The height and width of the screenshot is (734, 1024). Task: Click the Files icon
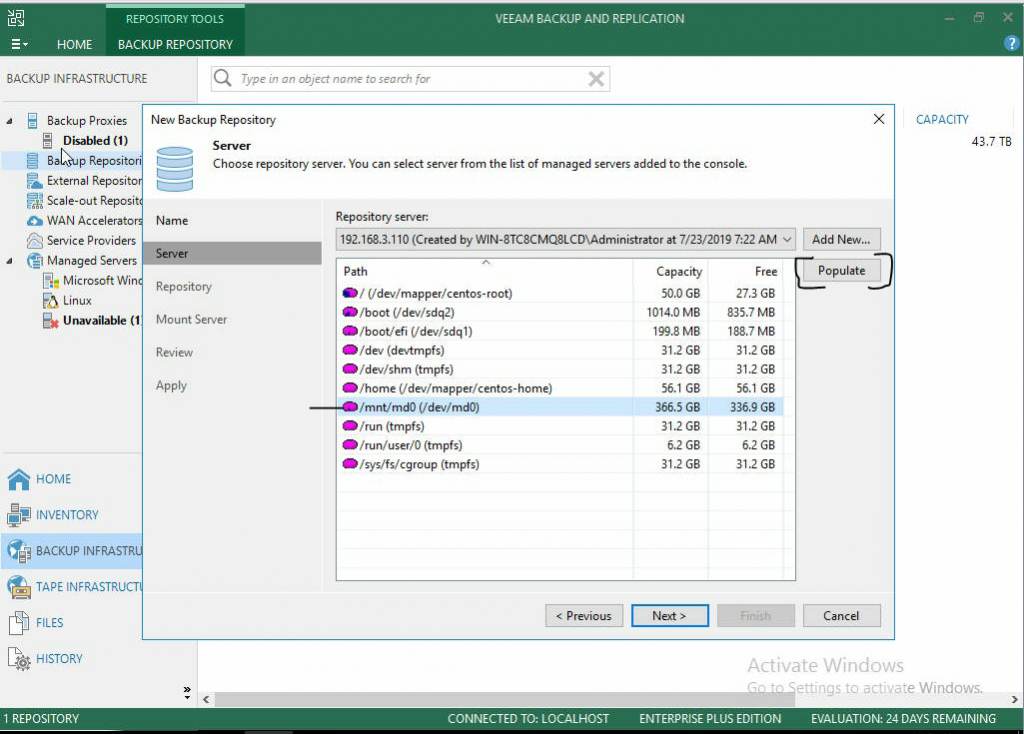click(19, 623)
